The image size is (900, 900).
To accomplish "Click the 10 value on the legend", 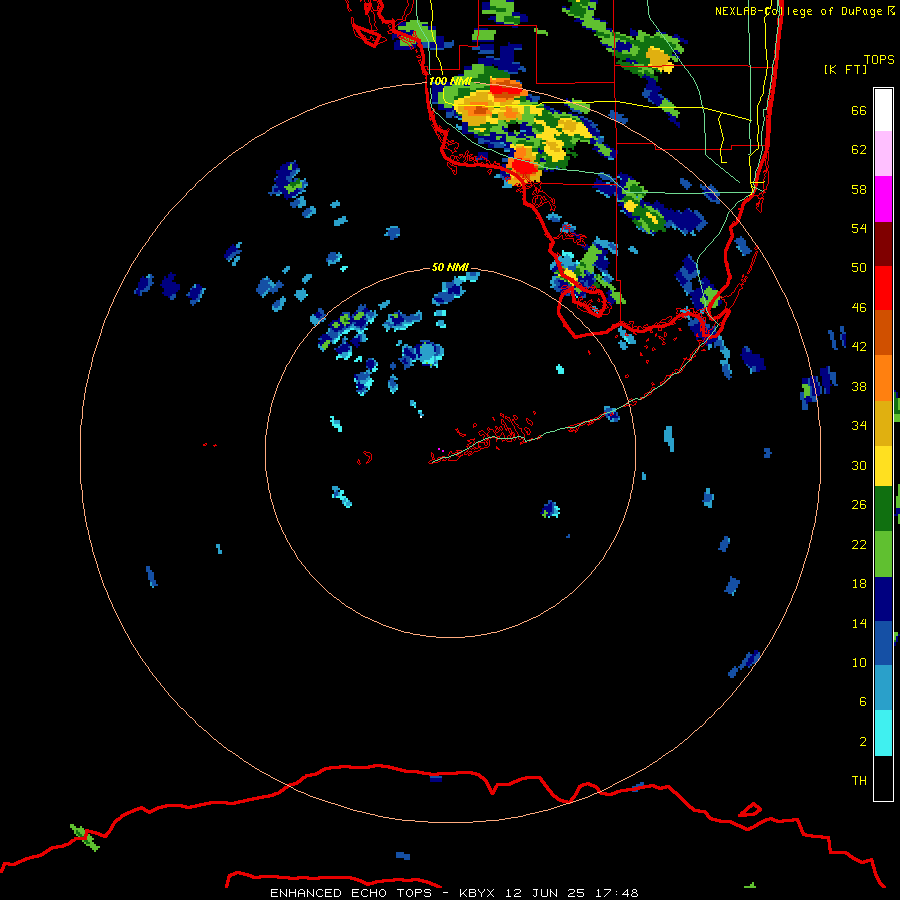I will (x=859, y=662).
